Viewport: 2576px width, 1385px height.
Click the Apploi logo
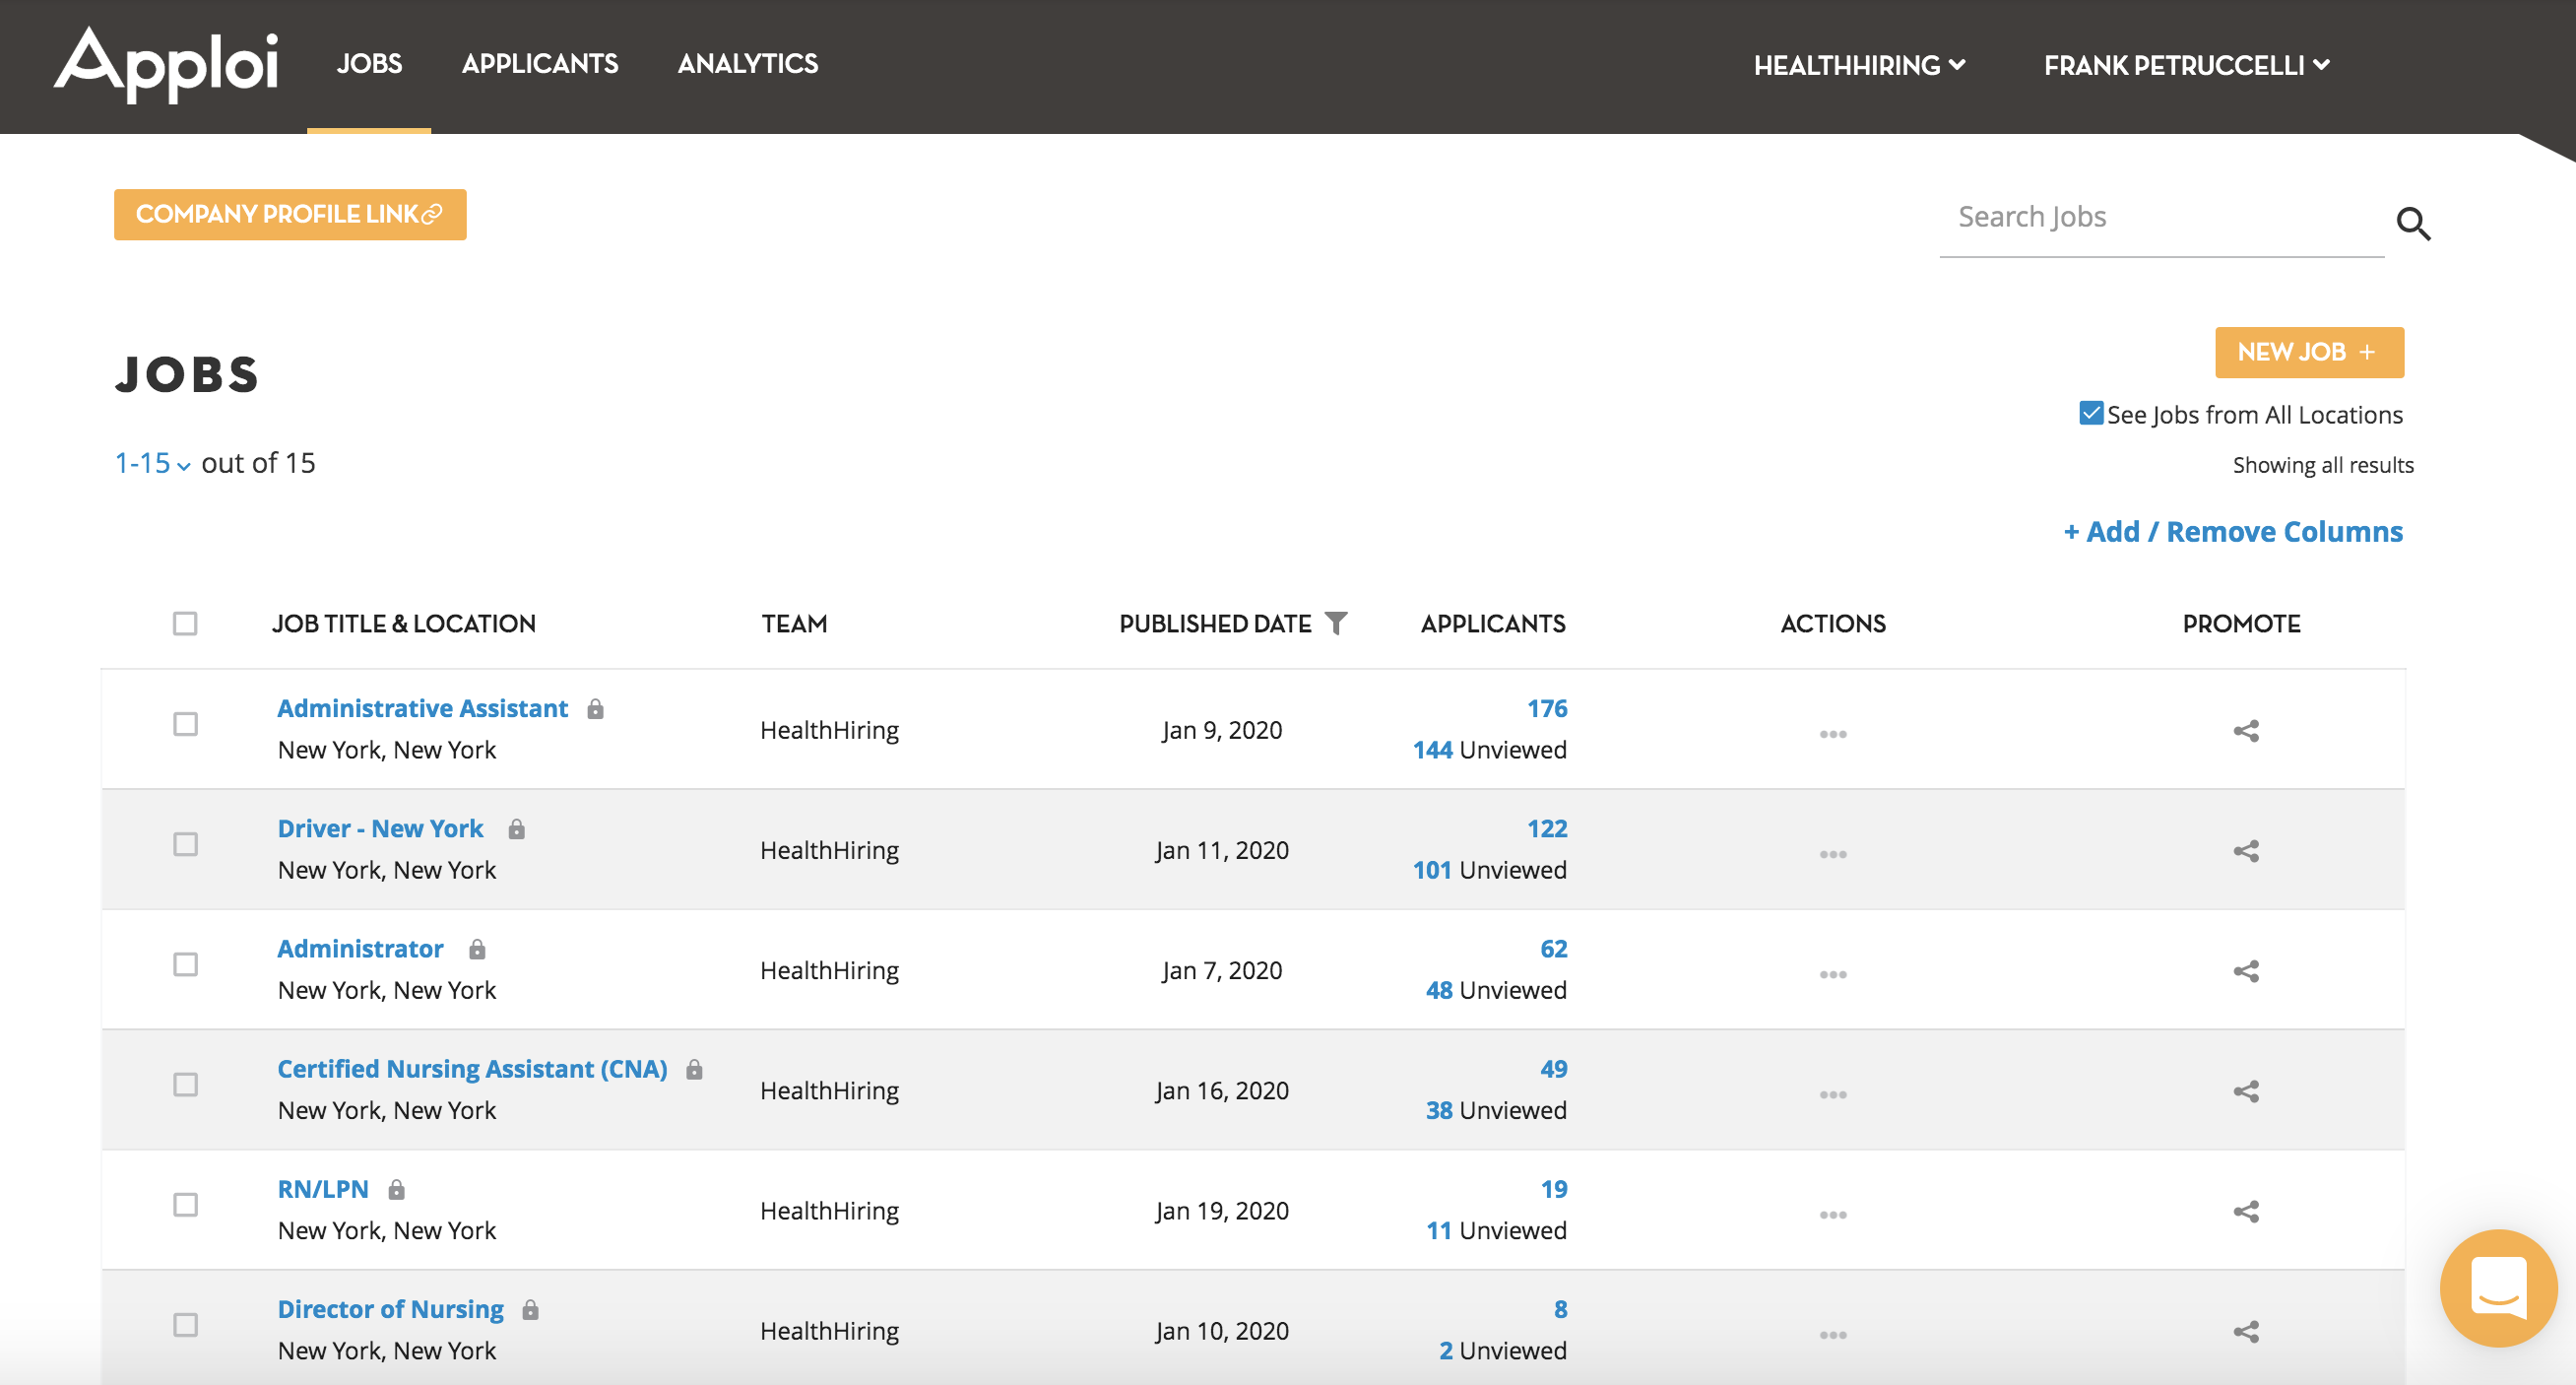click(166, 64)
